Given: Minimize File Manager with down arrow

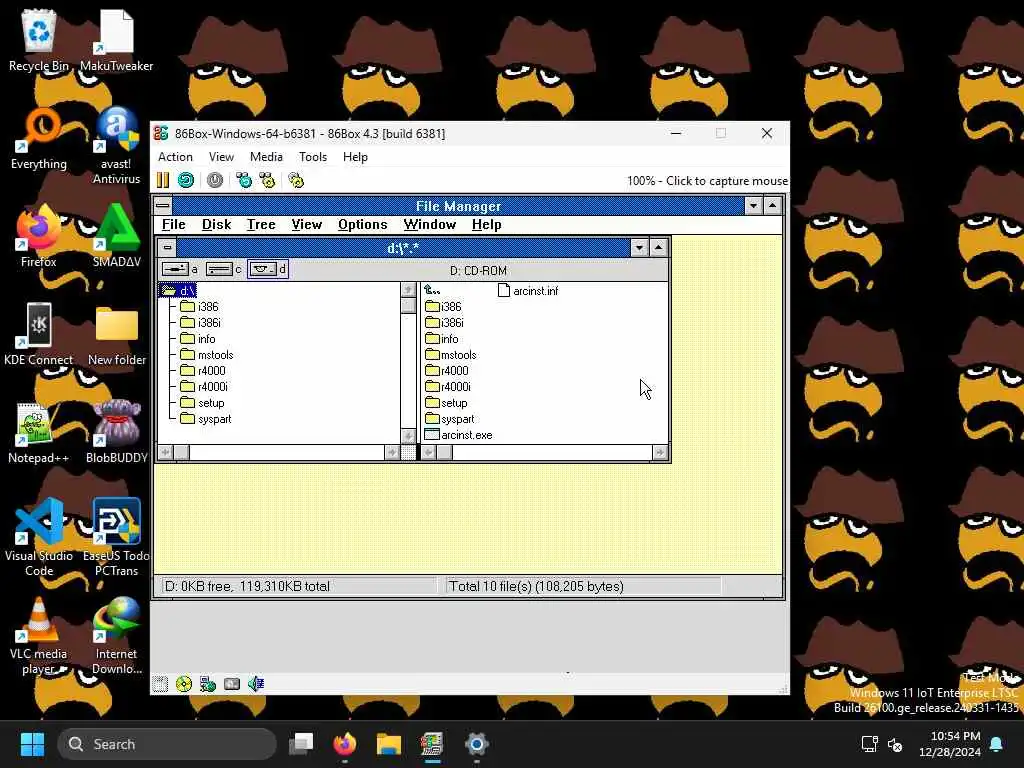Looking at the screenshot, I should point(753,206).
